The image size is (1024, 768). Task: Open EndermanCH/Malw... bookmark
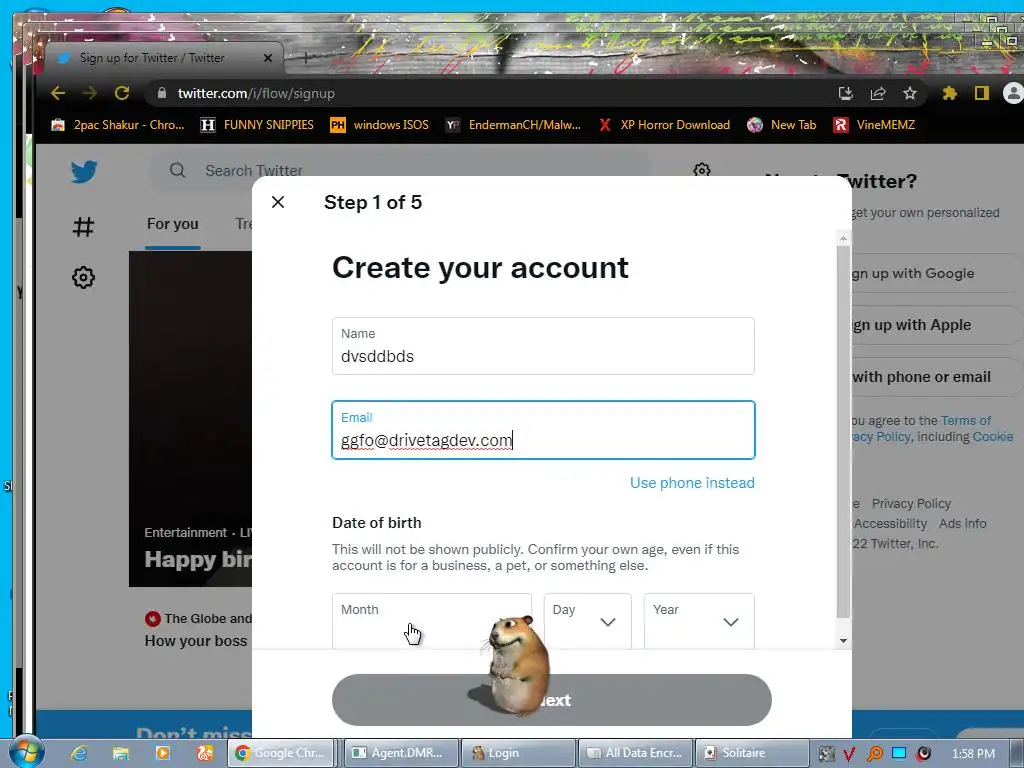point(513,125)
